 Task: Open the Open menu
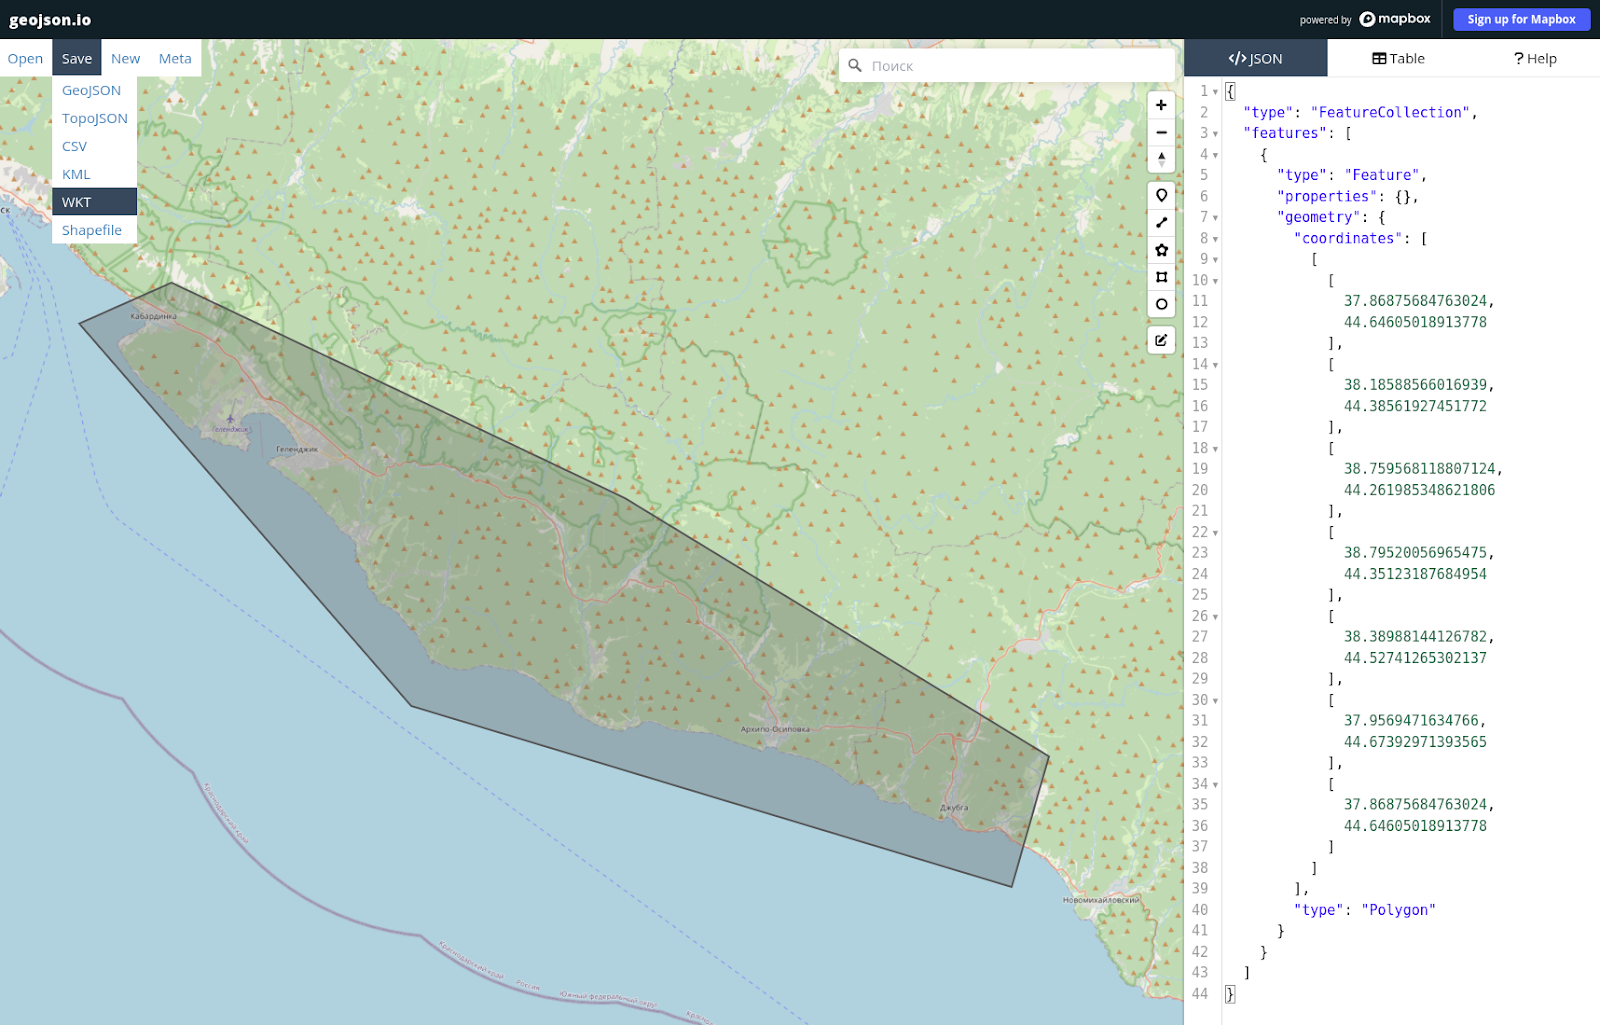[25, 59]
